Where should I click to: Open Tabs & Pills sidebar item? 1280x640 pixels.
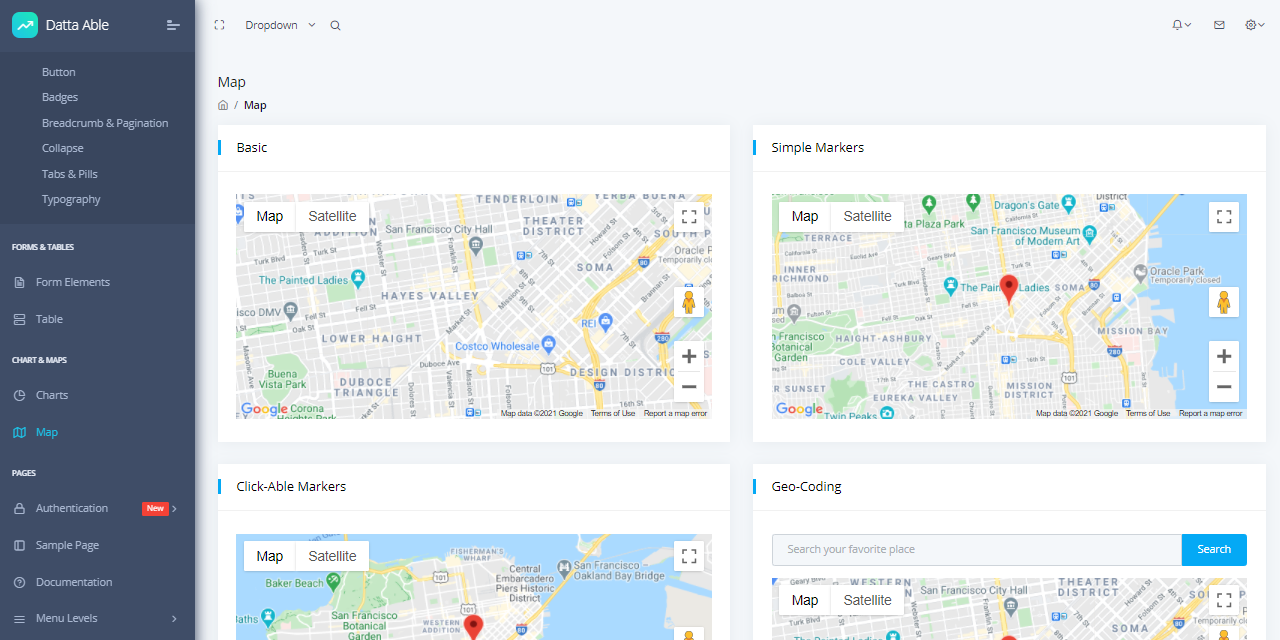(x=70, y=174)
